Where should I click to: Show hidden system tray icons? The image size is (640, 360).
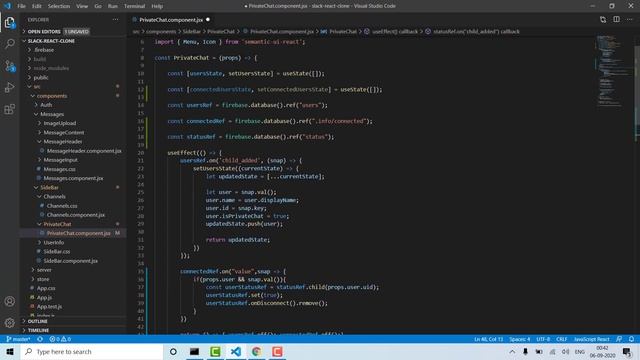pos(512,352)
